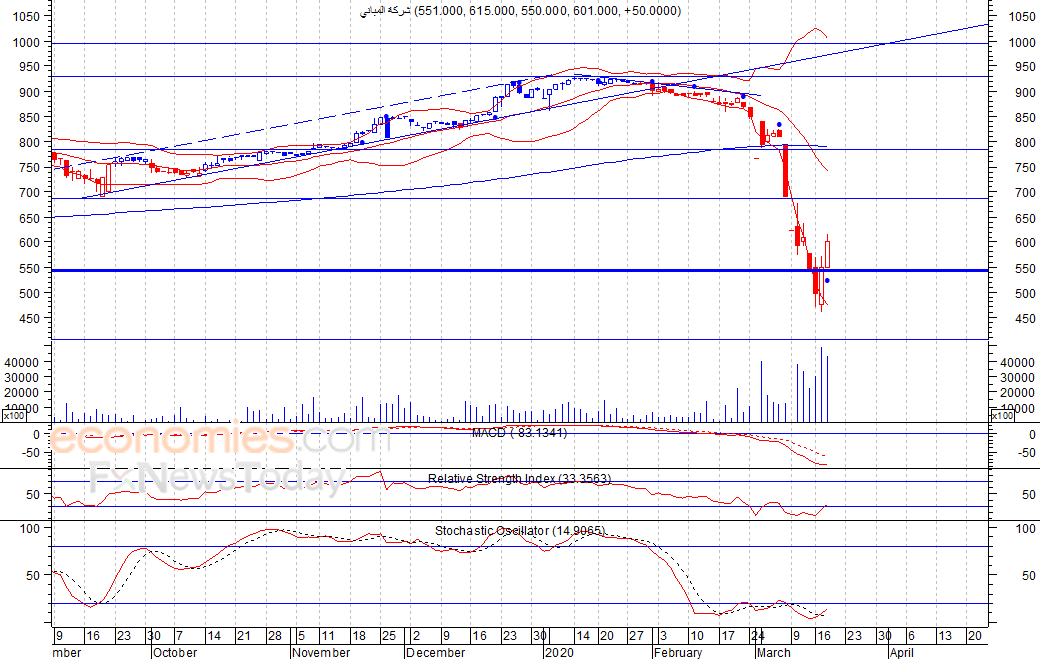The image size is (1040, 659).
Task: Click the x100 box at left volume axis
Action: point(14,416)
